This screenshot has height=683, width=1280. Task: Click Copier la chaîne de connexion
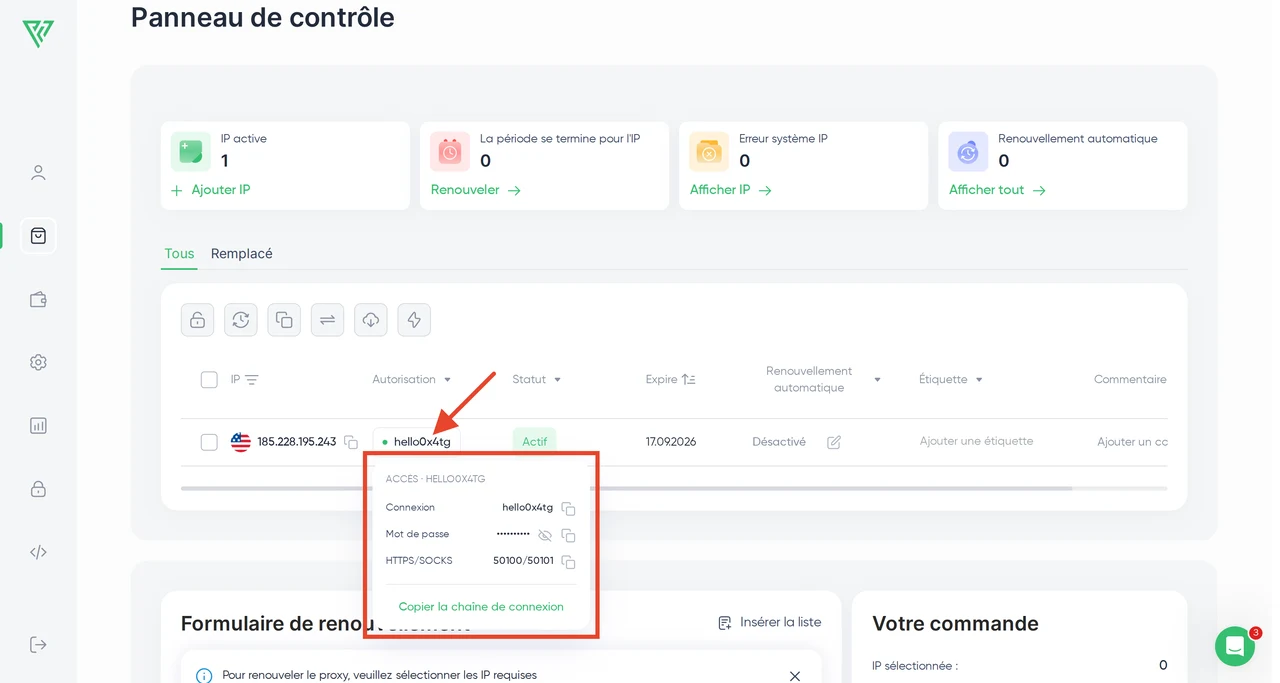click(x=481, y=607)
